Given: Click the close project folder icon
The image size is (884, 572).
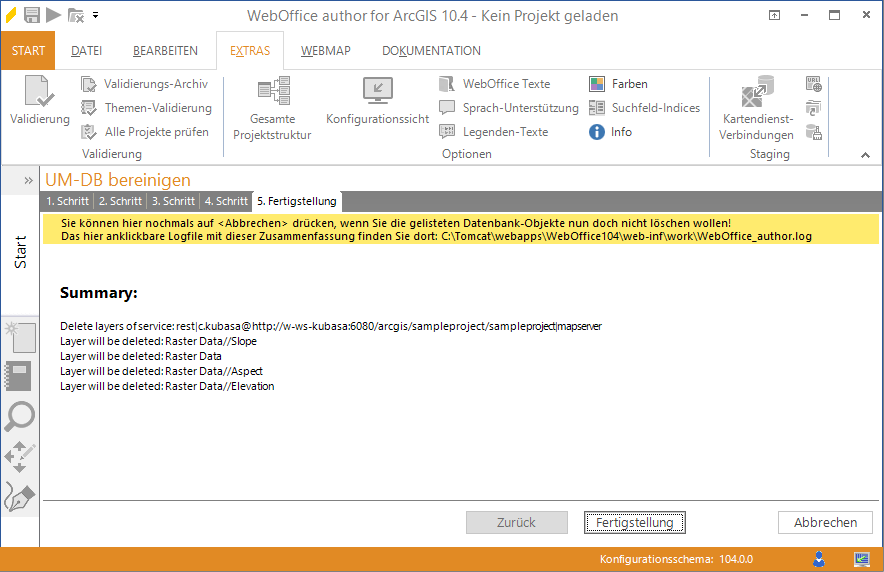Looking at the screenshot, I should click(76, 16).
